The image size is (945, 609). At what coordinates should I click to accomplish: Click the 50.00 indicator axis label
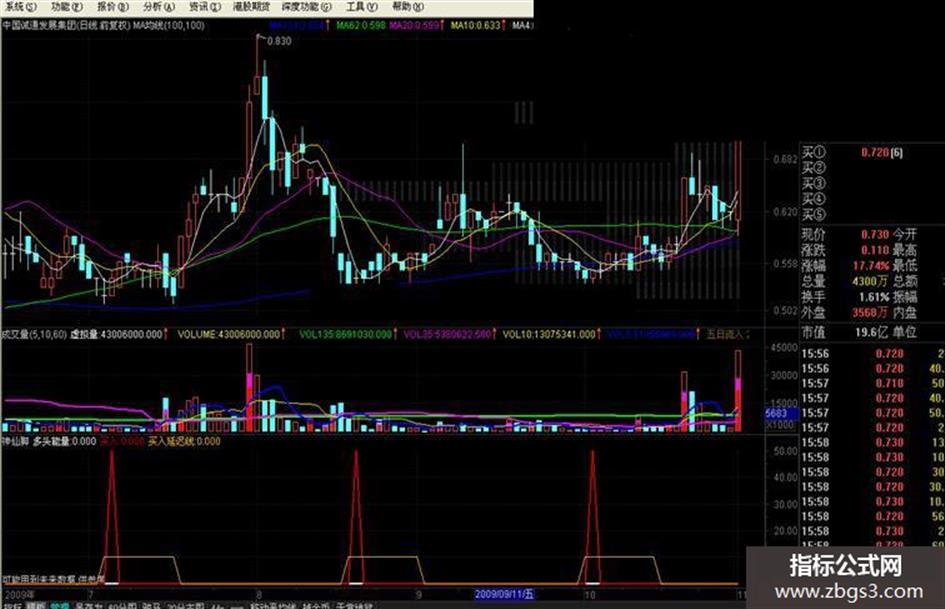coord(785,451)
